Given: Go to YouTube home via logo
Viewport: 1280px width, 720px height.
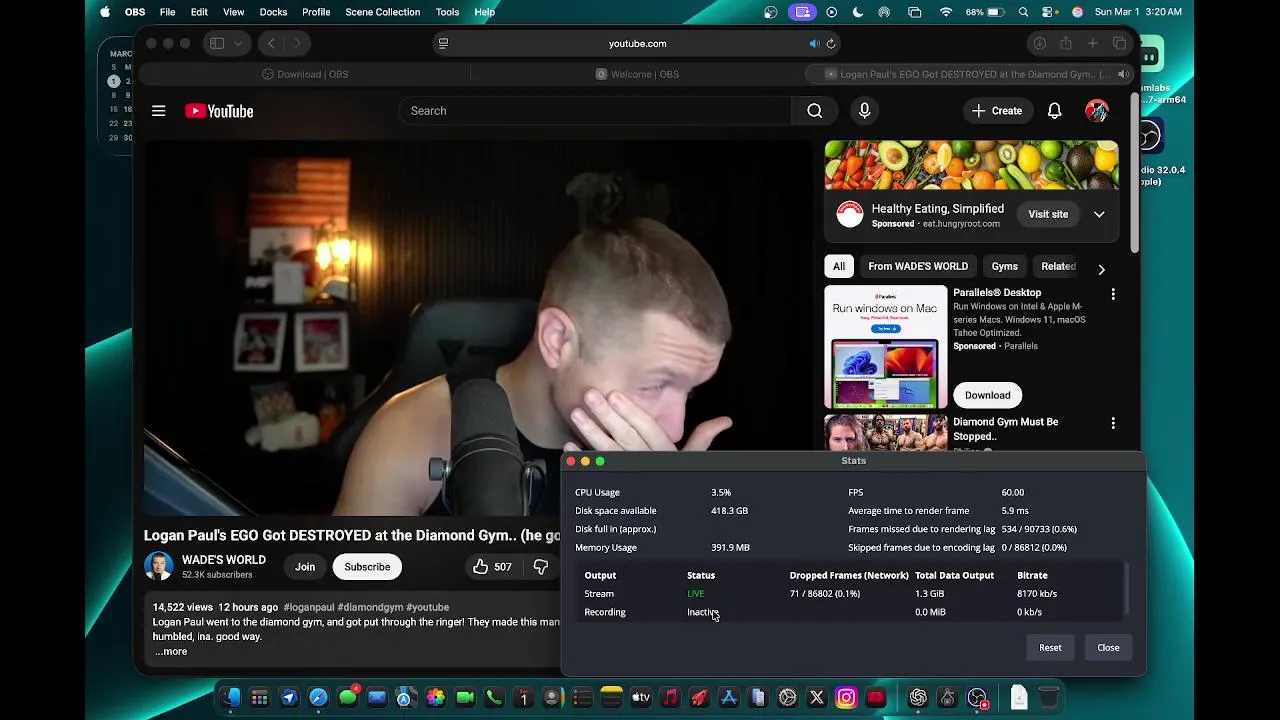Looking at the screenshot, I should pyautogui.click(x=219, y=111).
